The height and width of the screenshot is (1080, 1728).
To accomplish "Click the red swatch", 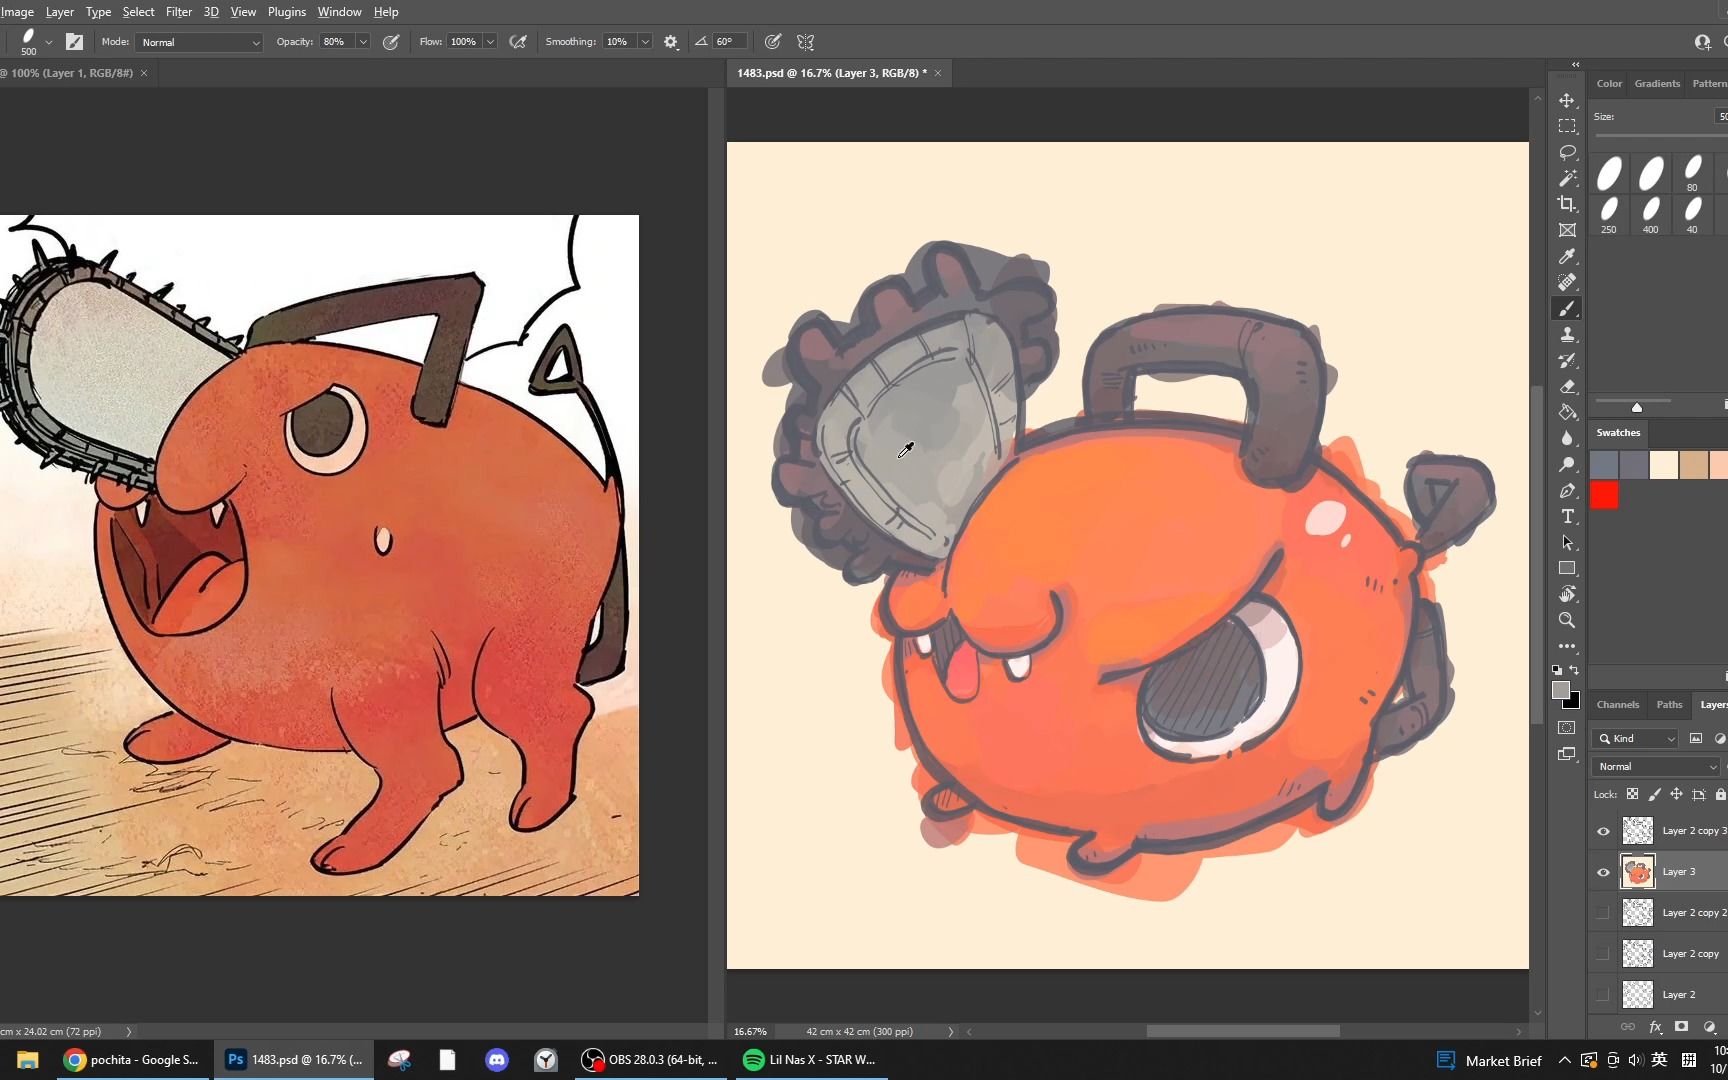I will point(1604,495).
